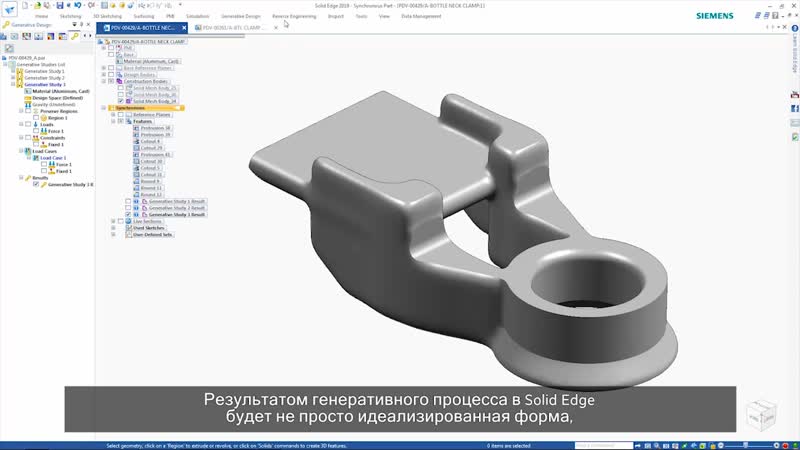Click the Undo arrow icon

tap(78, 6)
